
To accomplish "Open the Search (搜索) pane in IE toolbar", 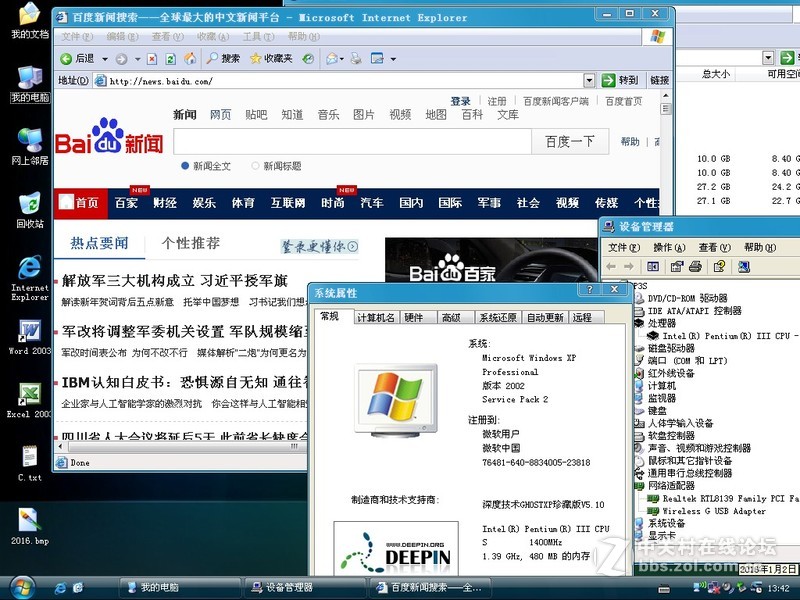I will click(223, 59).
